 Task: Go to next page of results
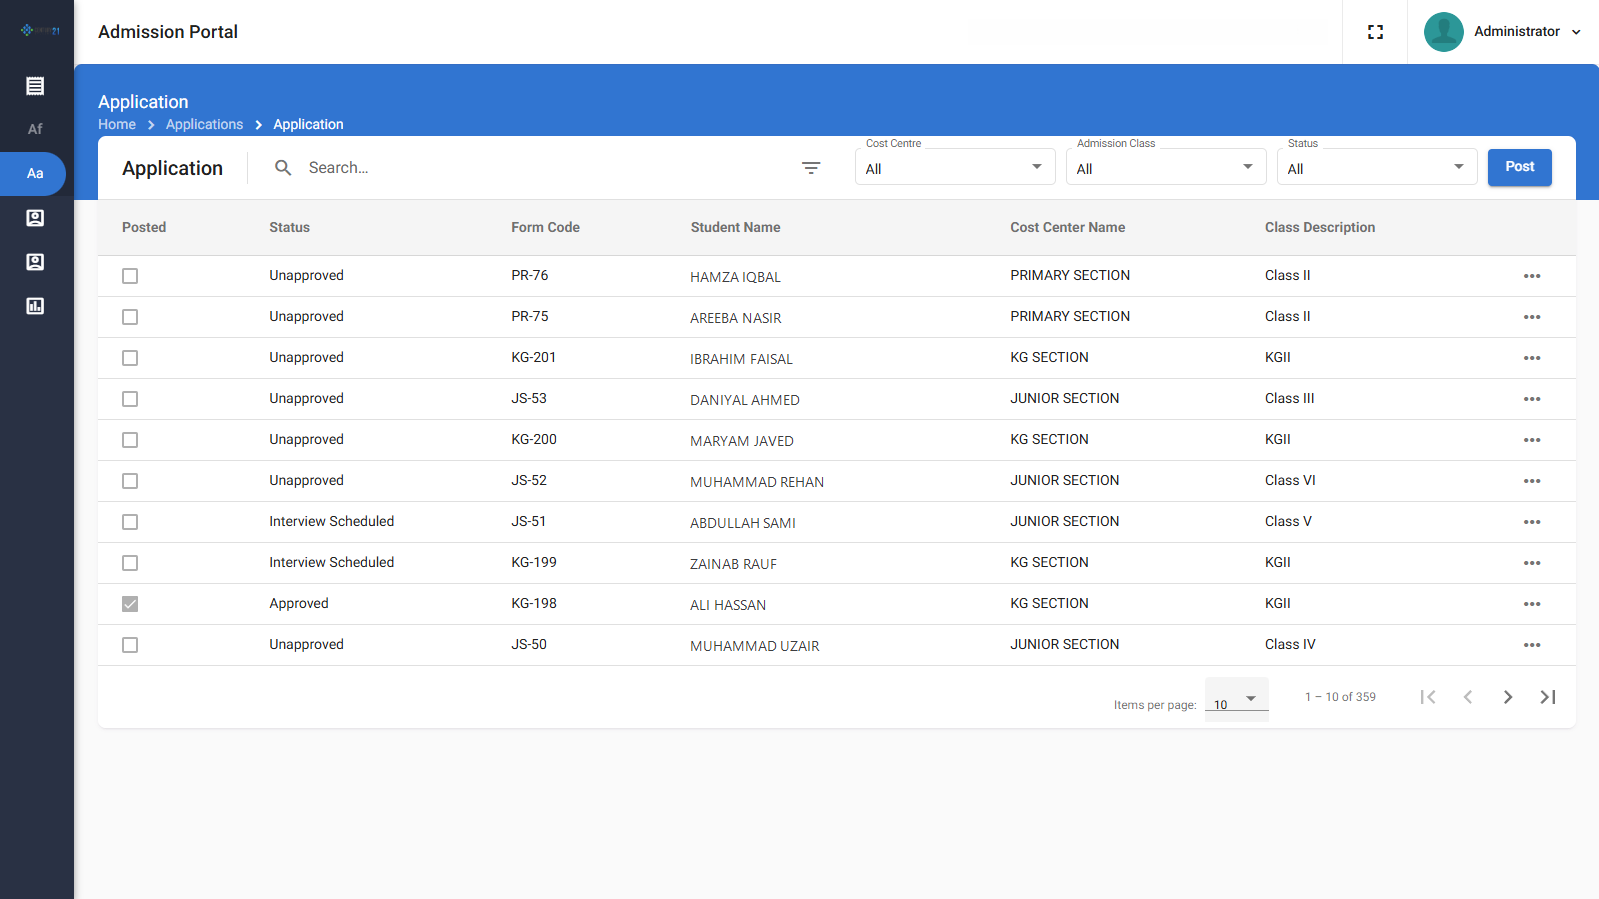point(1508,697)
